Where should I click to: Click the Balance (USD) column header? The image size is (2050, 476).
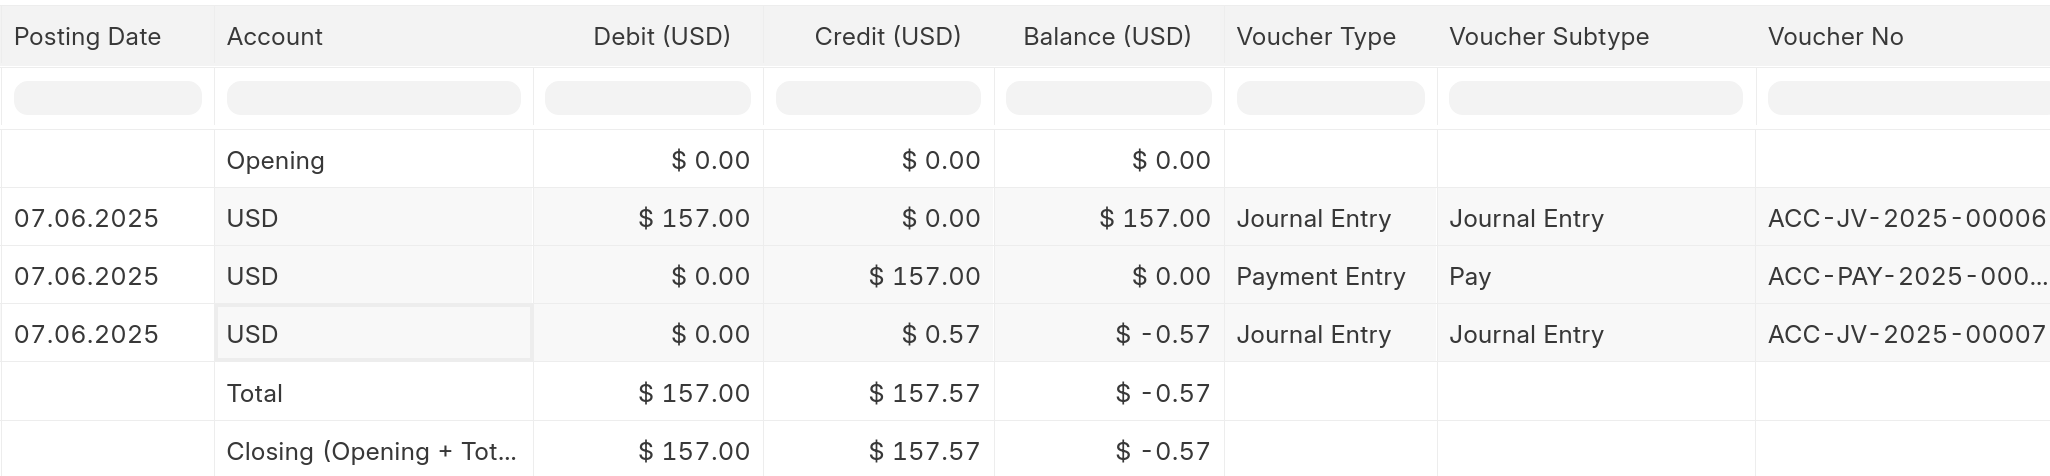click(1107, 37)
